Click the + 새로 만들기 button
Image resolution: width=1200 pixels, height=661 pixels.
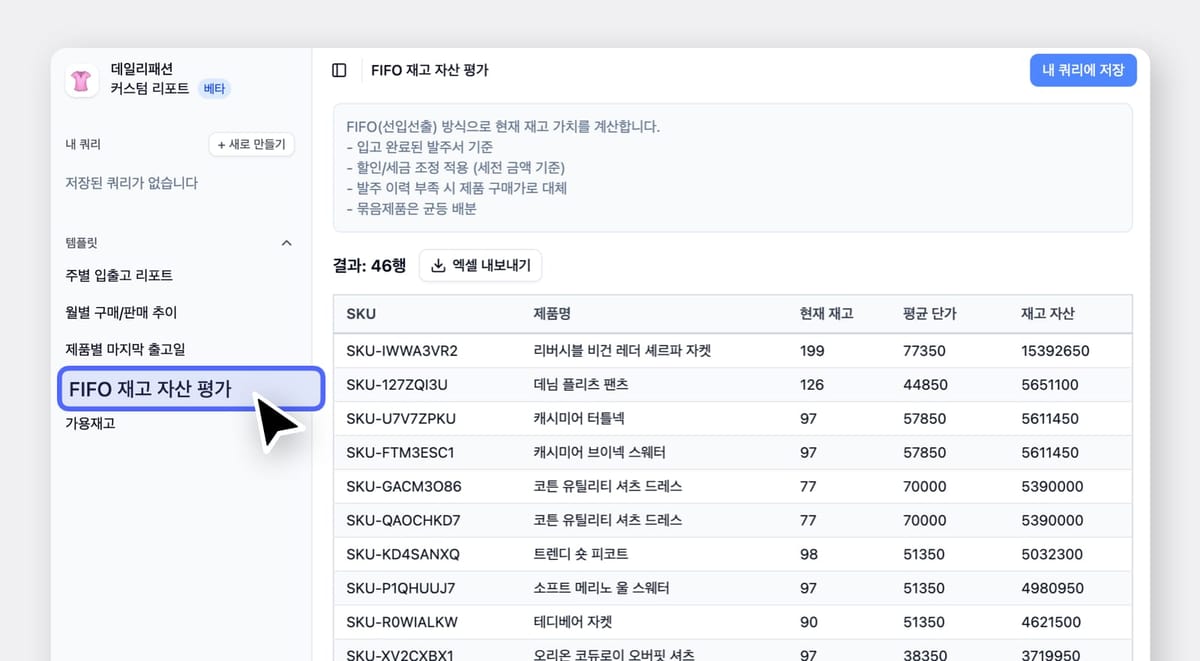(251, 143)
